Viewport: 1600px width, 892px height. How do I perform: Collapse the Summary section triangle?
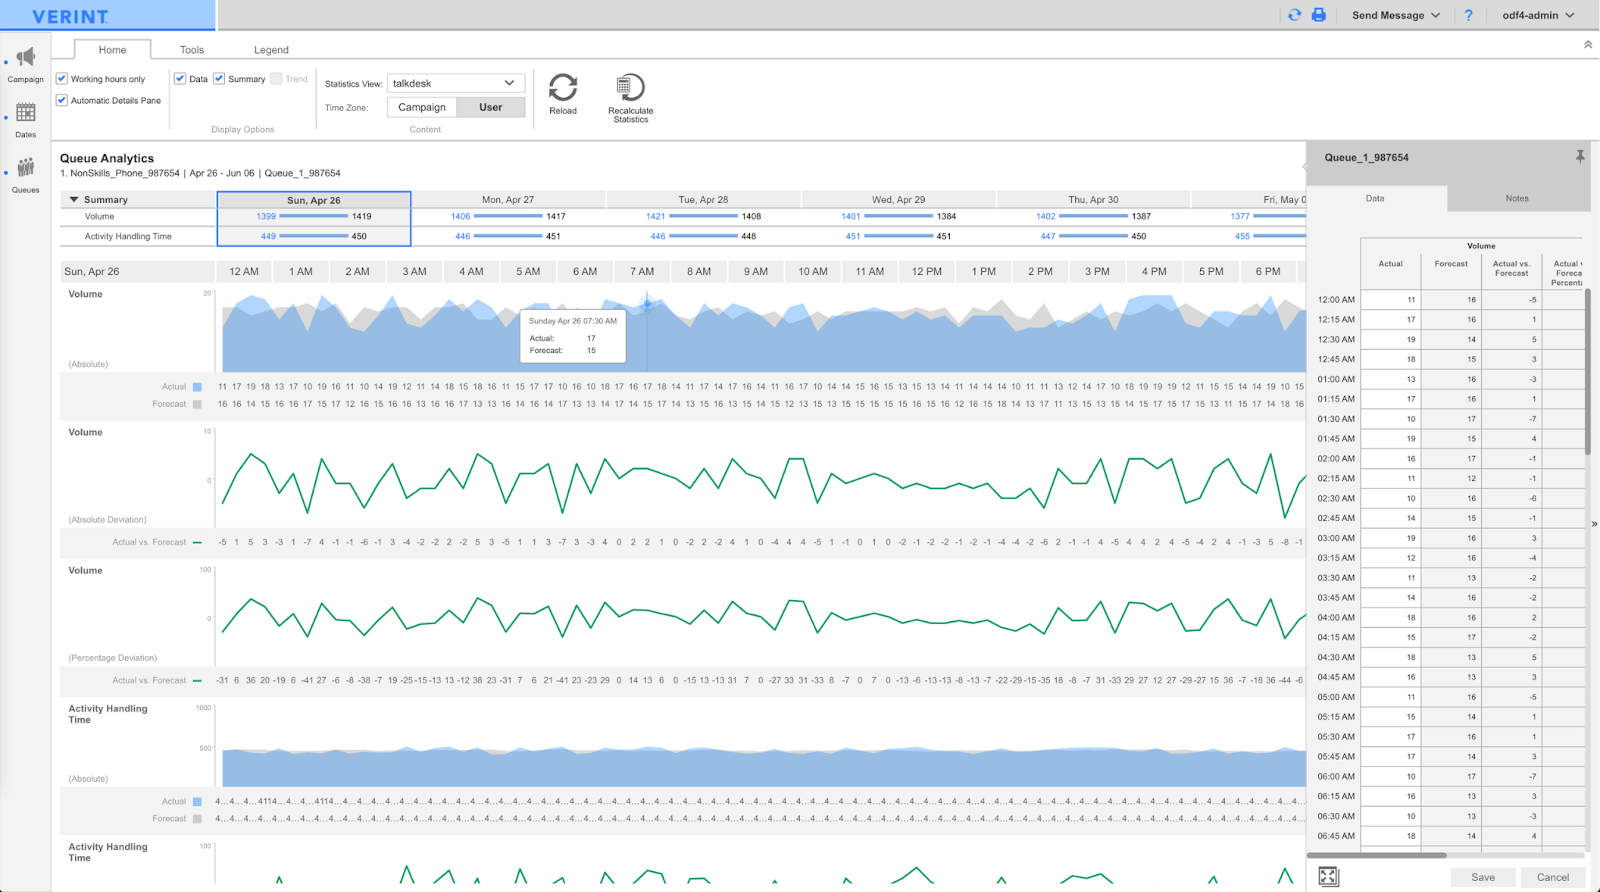pos(74,200)
